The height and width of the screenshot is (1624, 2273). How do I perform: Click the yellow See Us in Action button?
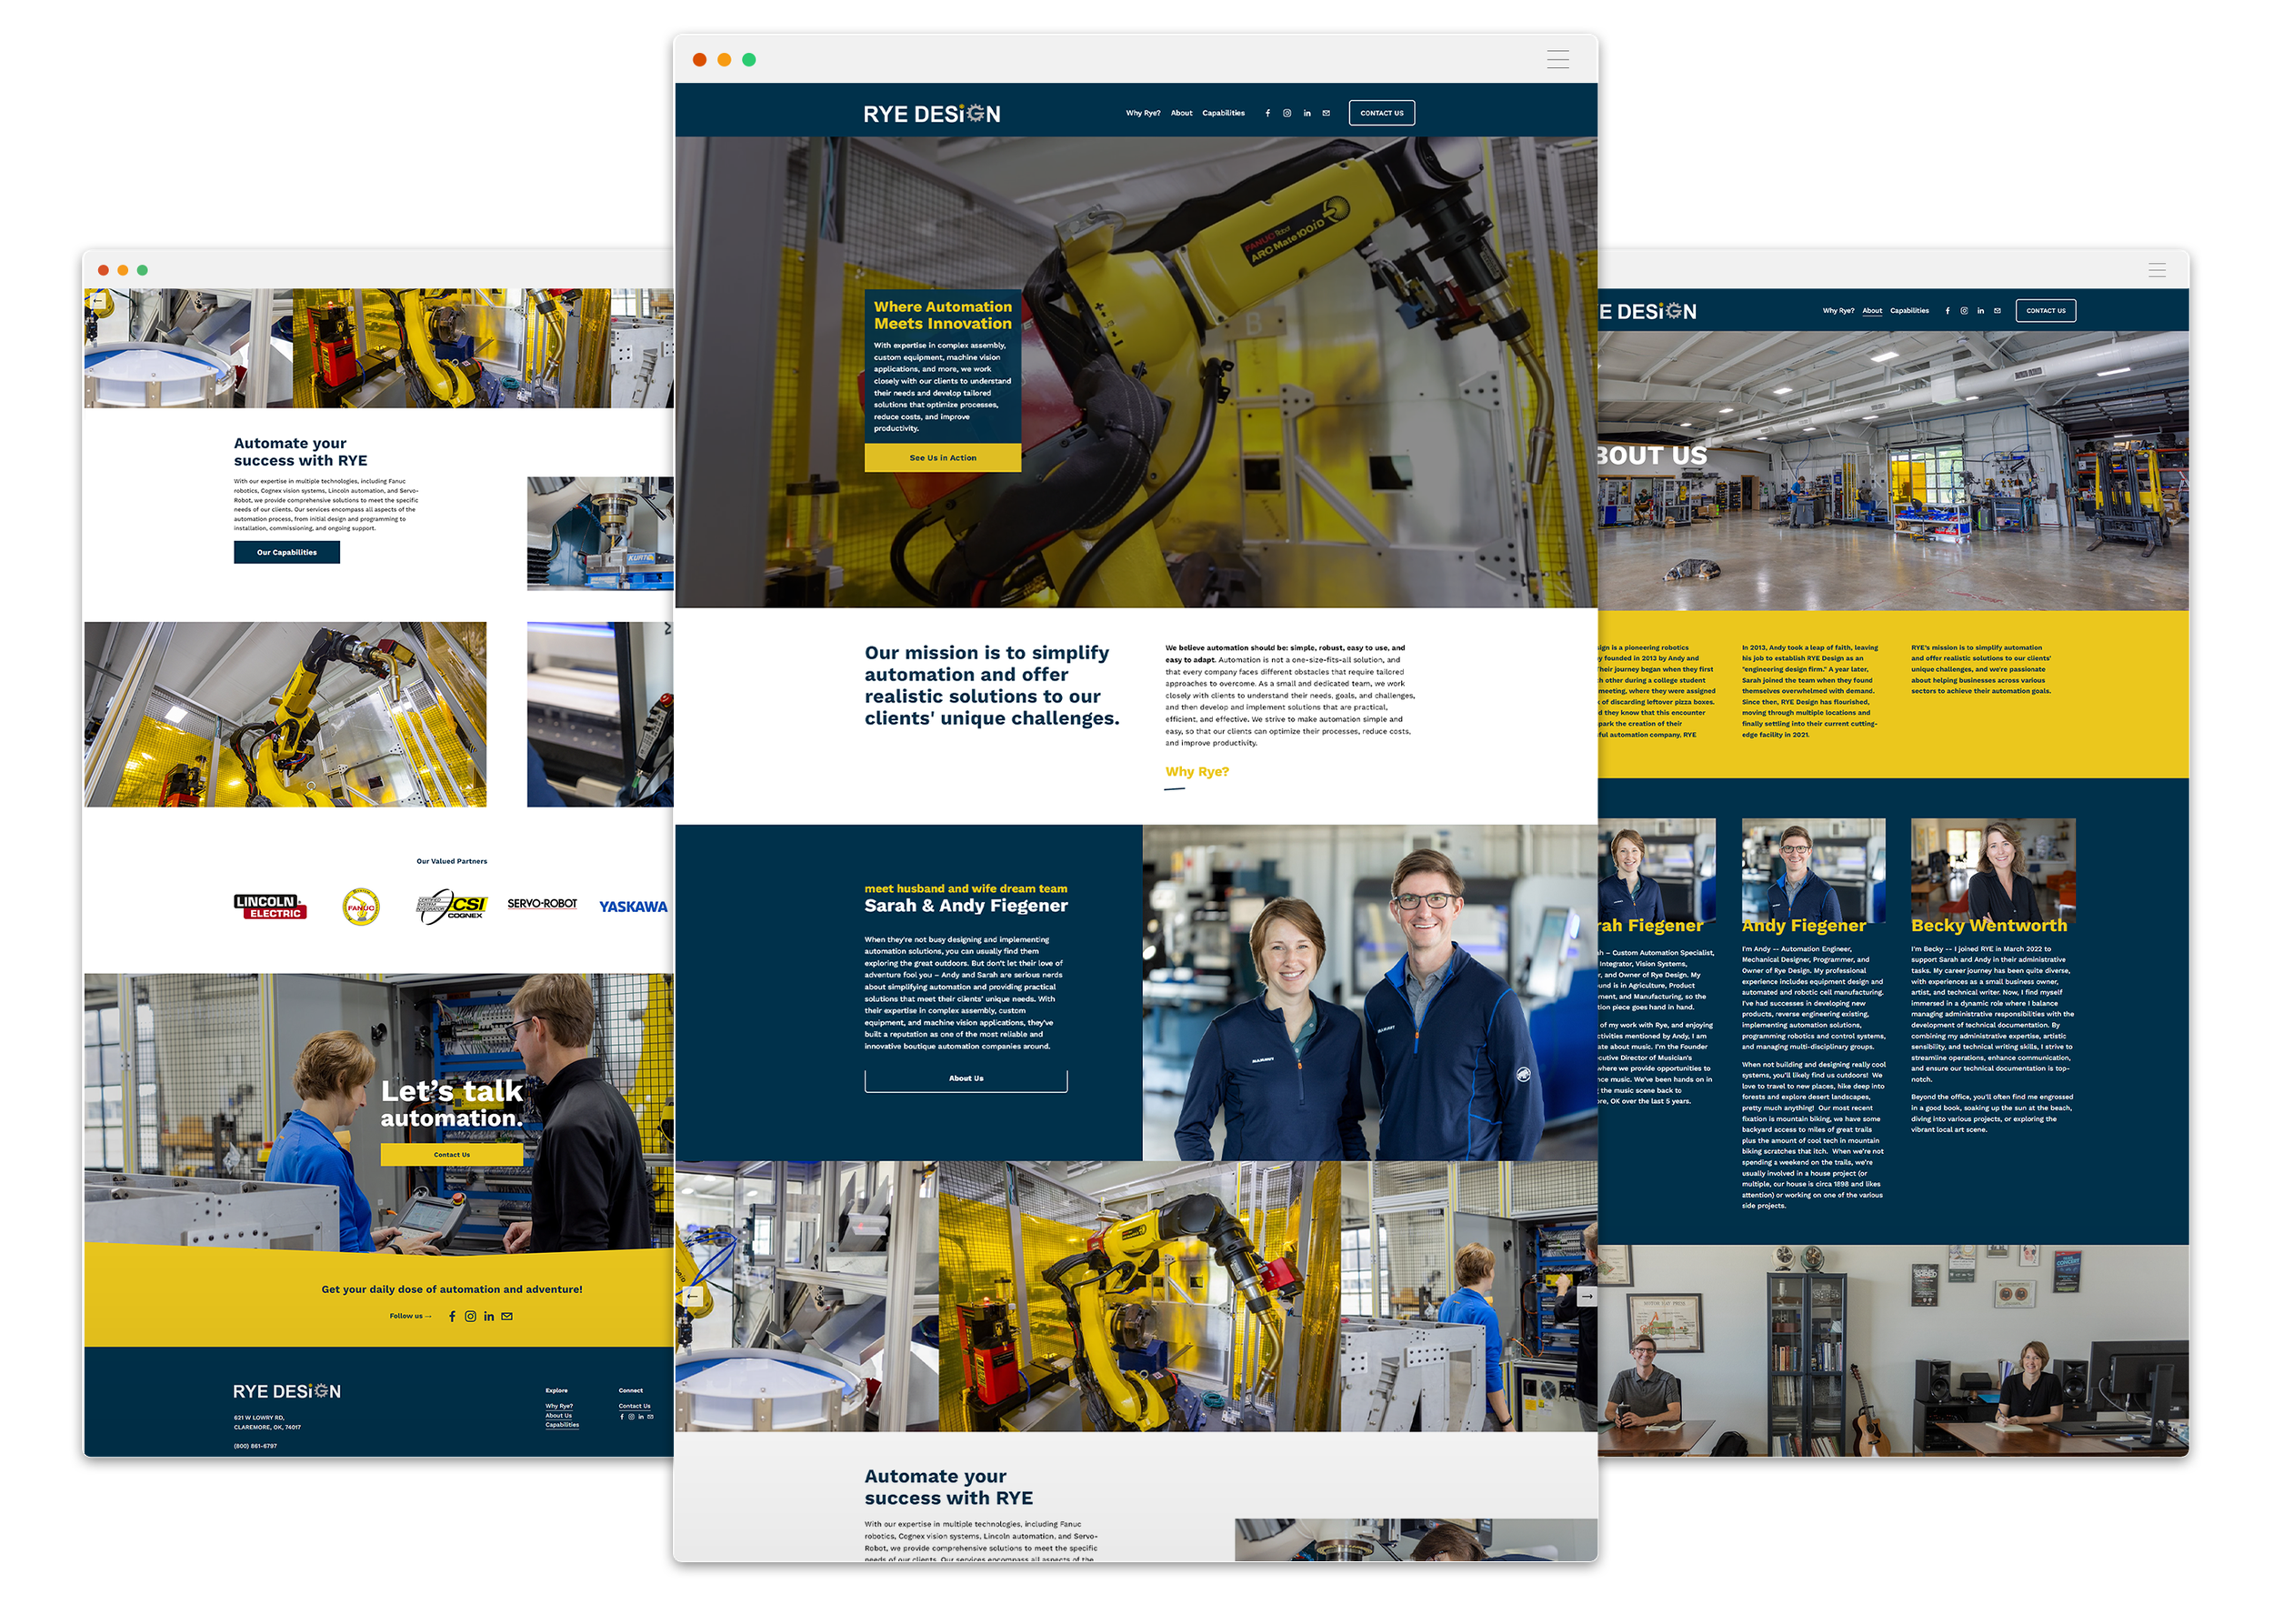(942, 458)
